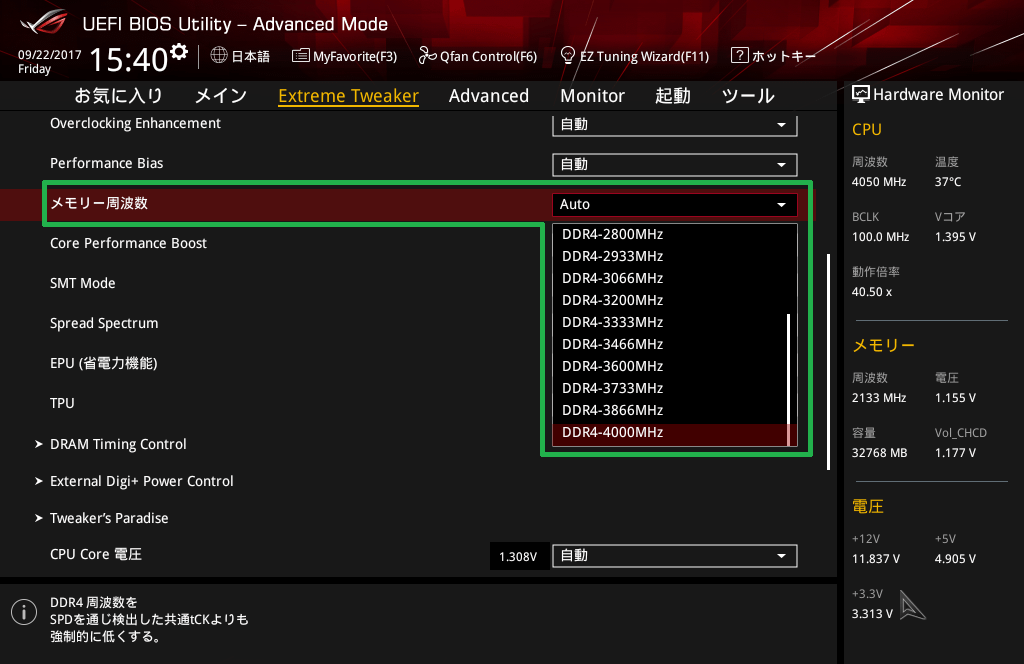Expand Tweaker's Paradise submenu
Screen dimensions: 1024x664
click(x=109, y=518)
